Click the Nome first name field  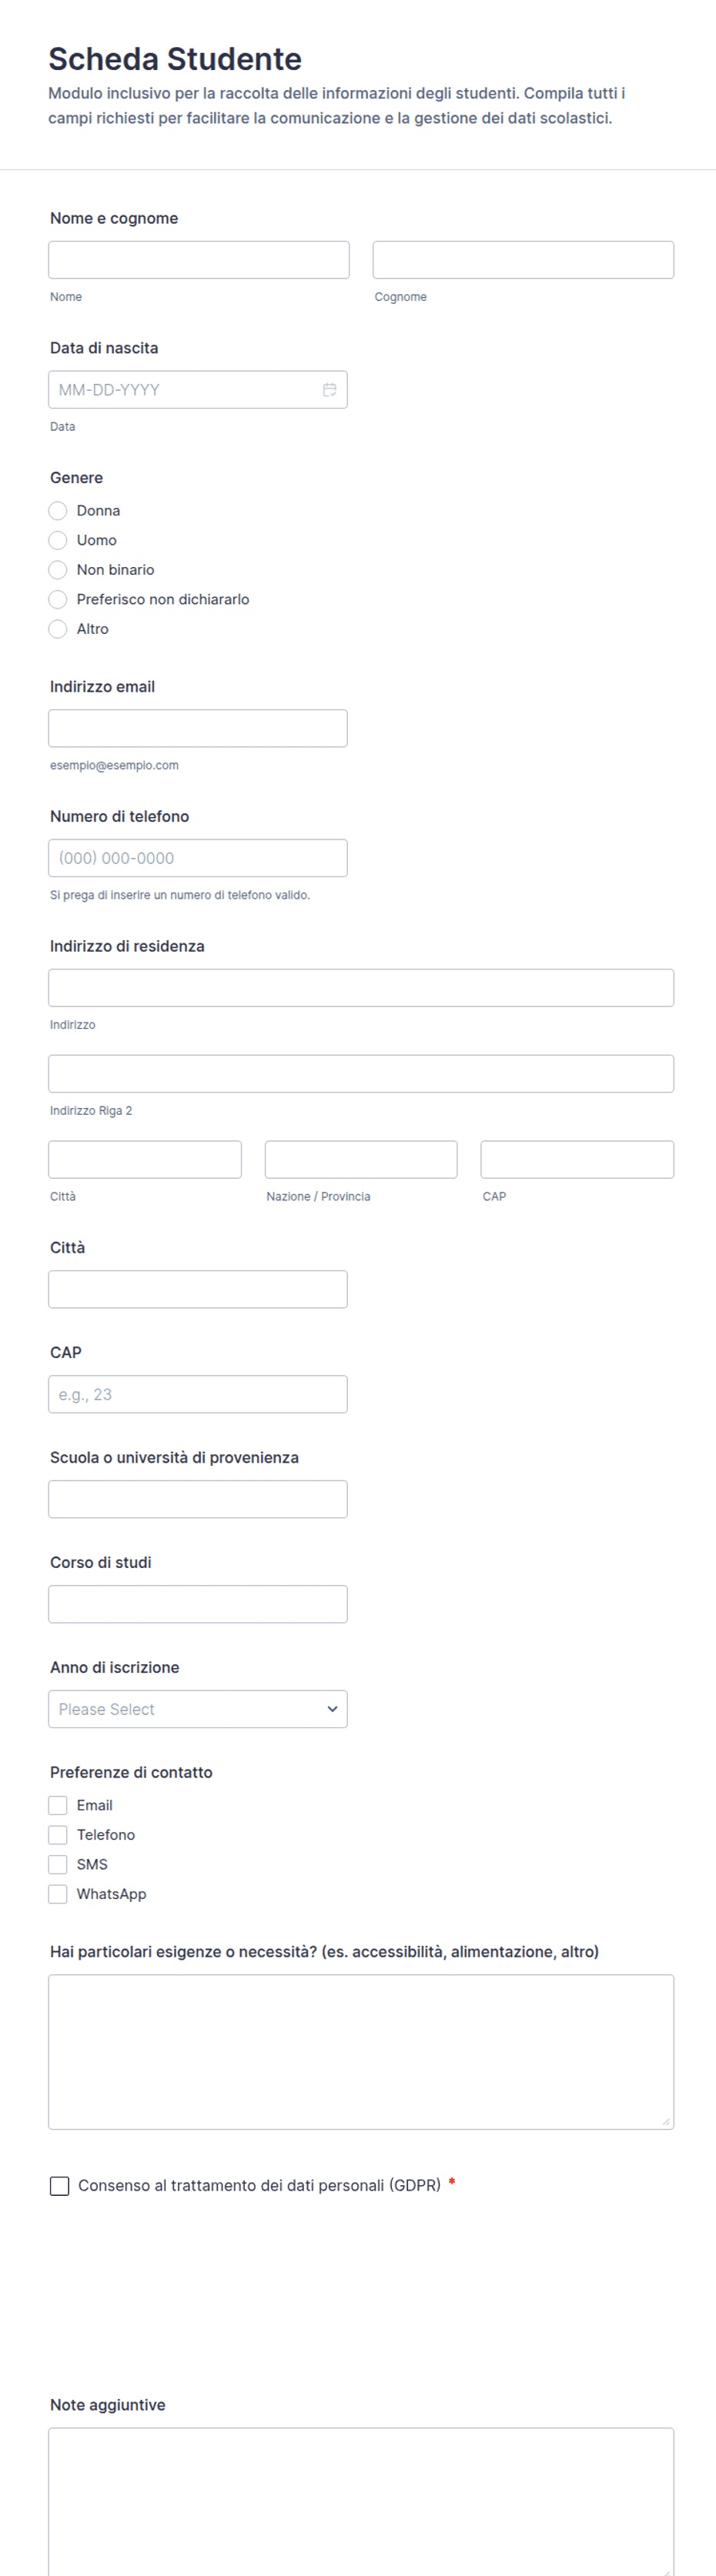coord(199,260)
